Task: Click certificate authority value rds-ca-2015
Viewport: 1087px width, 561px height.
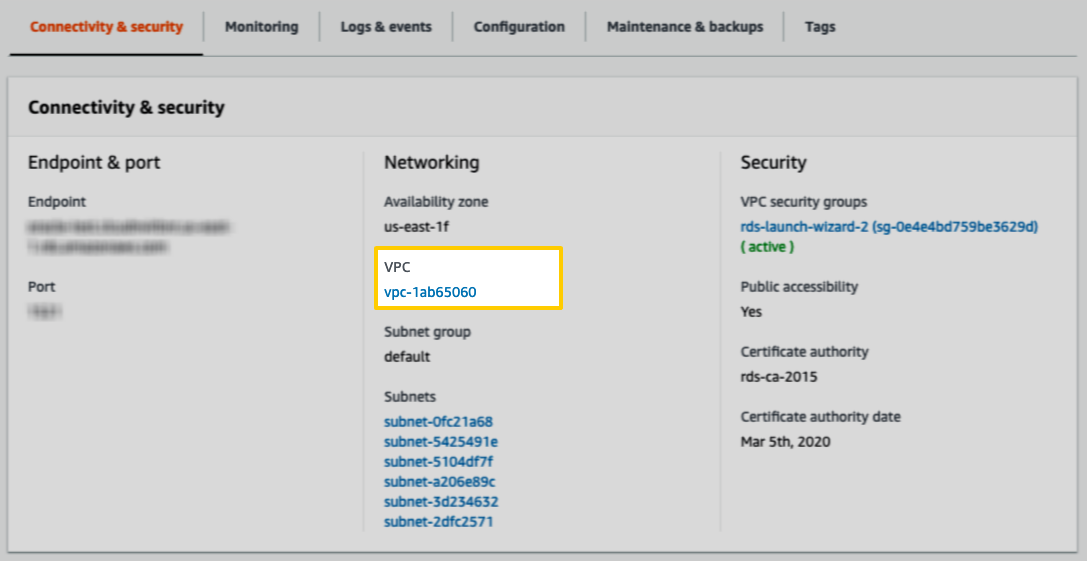Action: [779, 377]
